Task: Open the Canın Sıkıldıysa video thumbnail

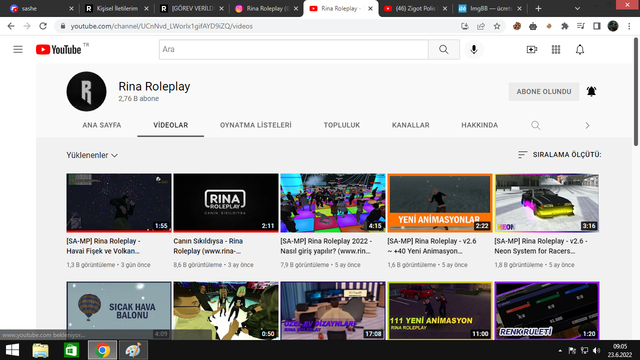Action: coord(226,203)
